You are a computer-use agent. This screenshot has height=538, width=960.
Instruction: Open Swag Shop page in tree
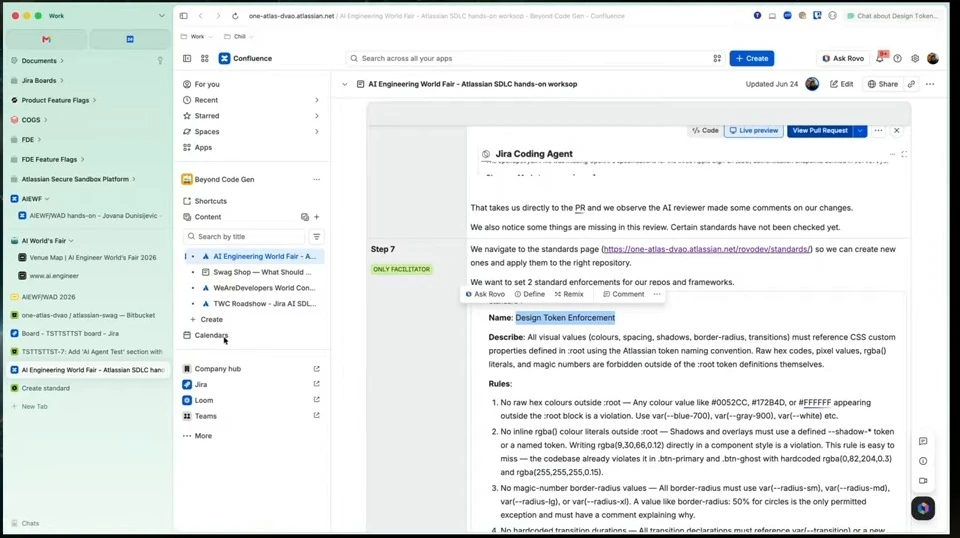262,272
